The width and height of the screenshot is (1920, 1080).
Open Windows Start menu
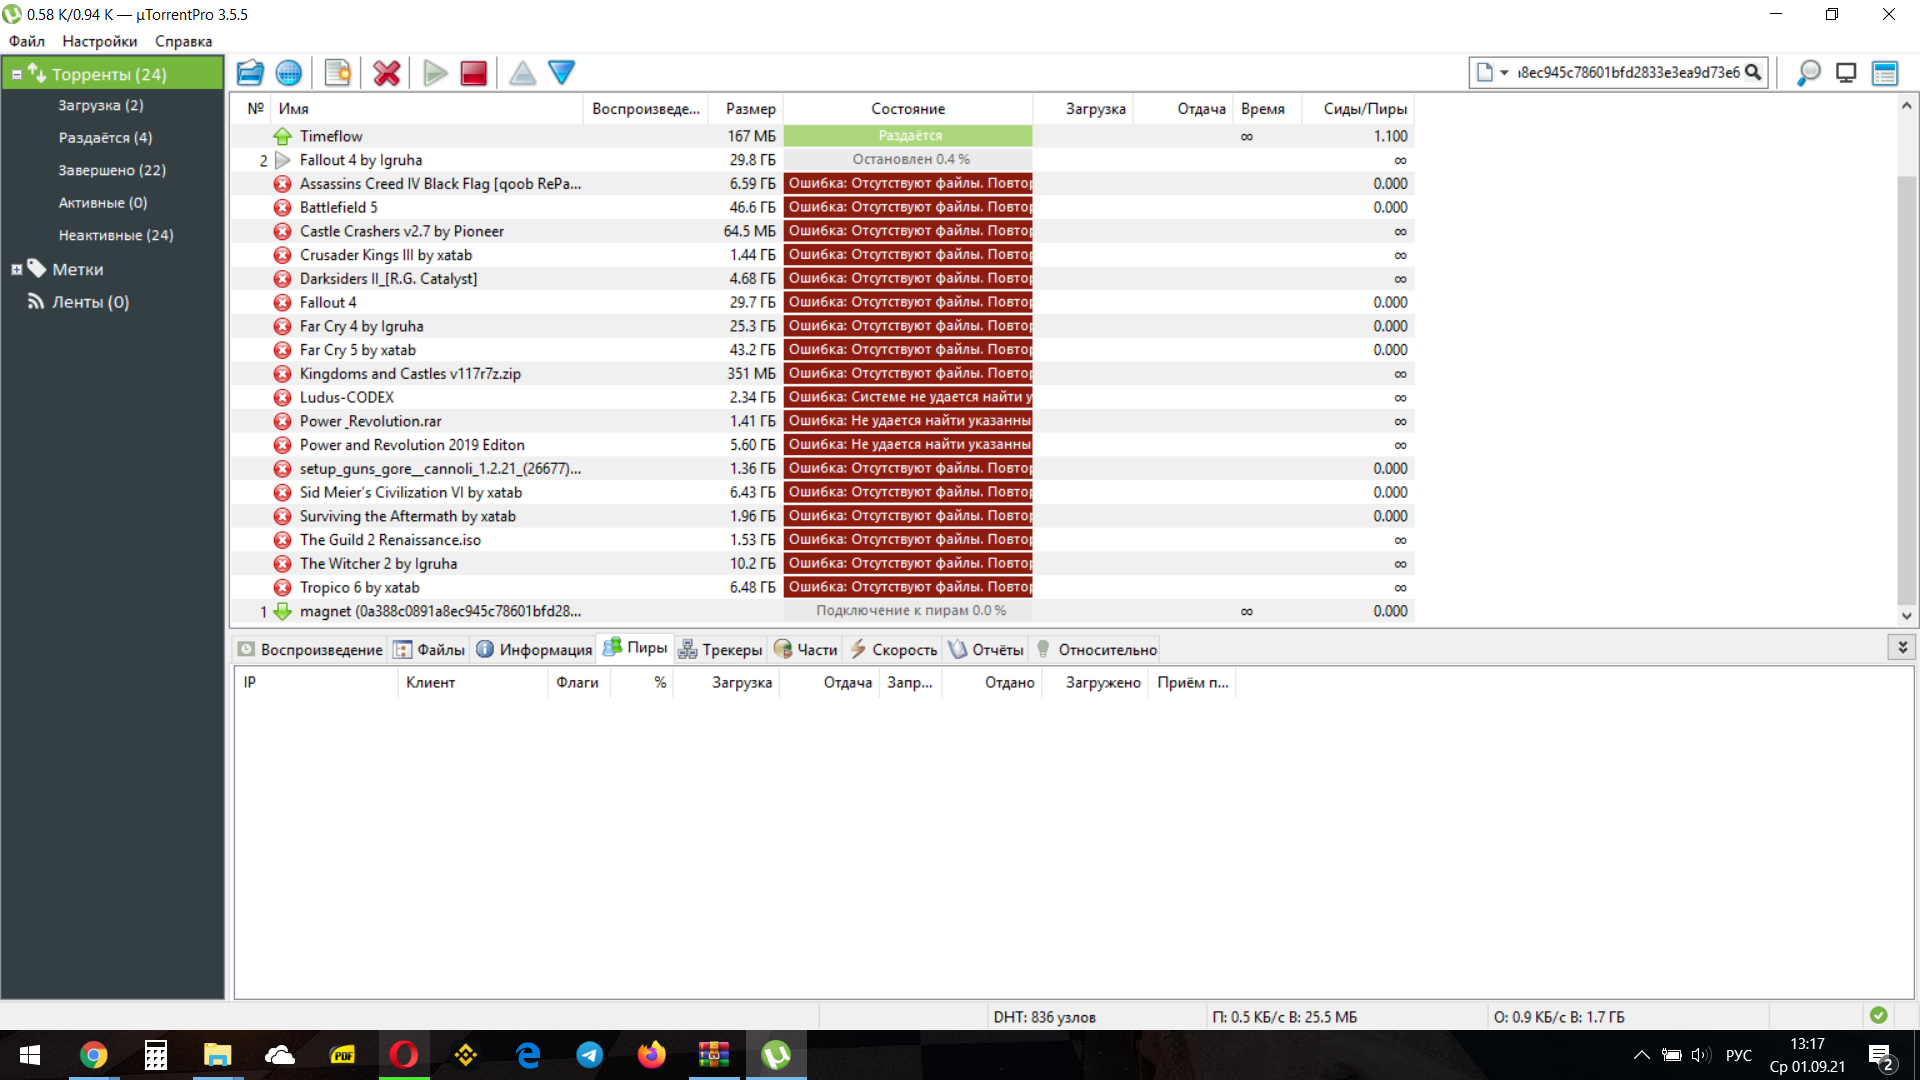point(30,1055)
